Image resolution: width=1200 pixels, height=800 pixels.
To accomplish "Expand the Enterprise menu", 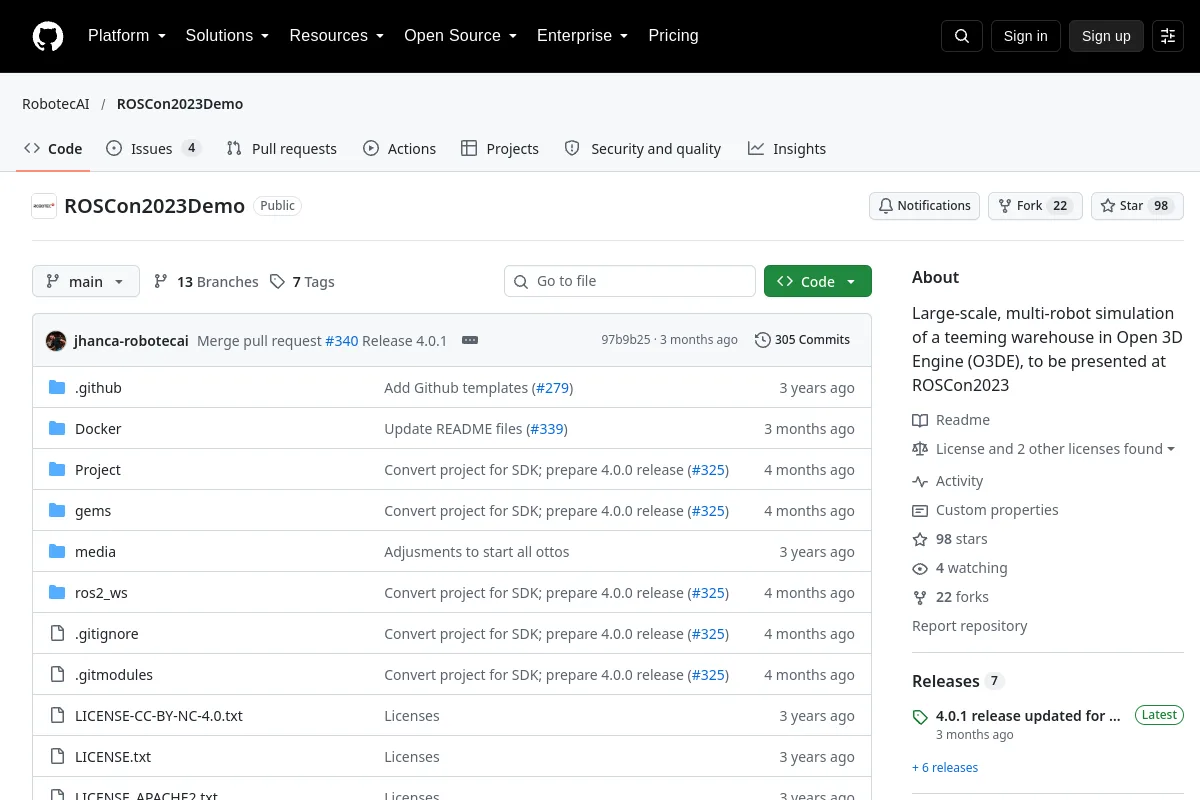I will point(582,36).
